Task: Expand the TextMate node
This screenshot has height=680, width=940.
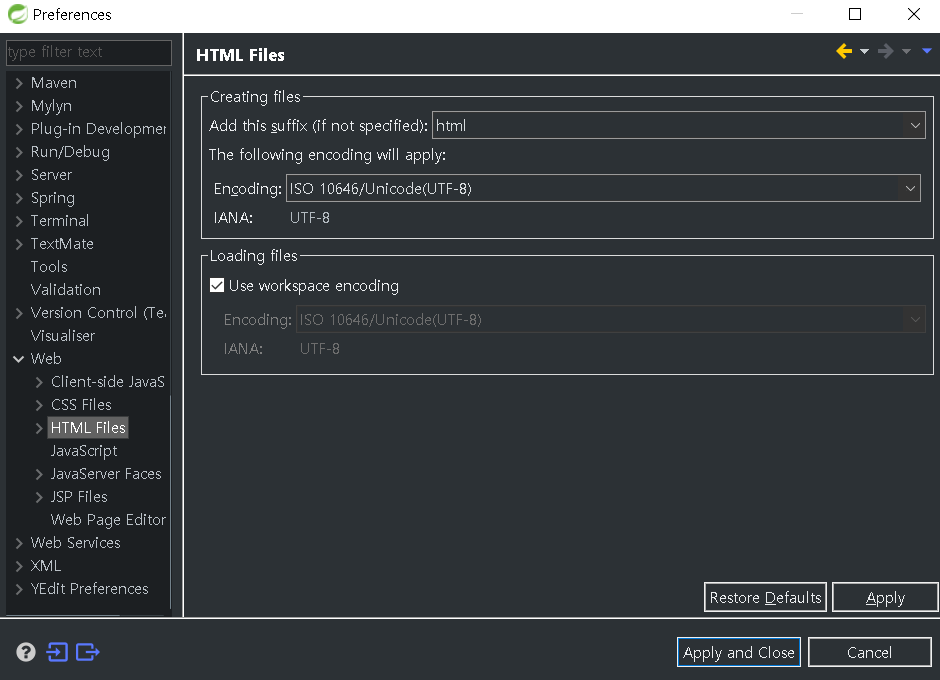Action: [x=19, y=244]
